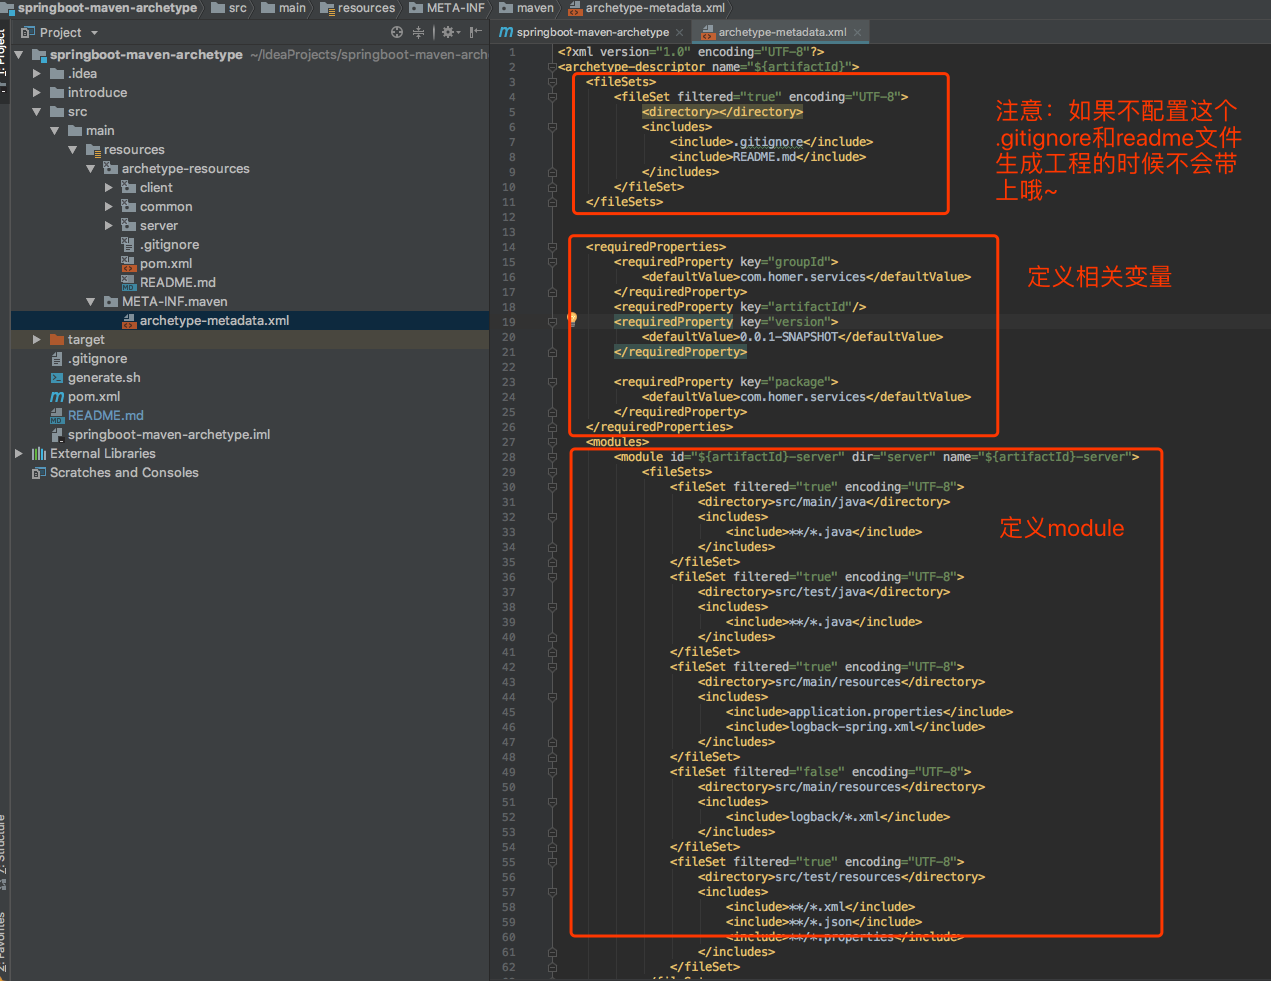The height and width of the screenshot is (981, 1271).
Task: Collapse the resources folder arrow
Action: pos(73,150)
